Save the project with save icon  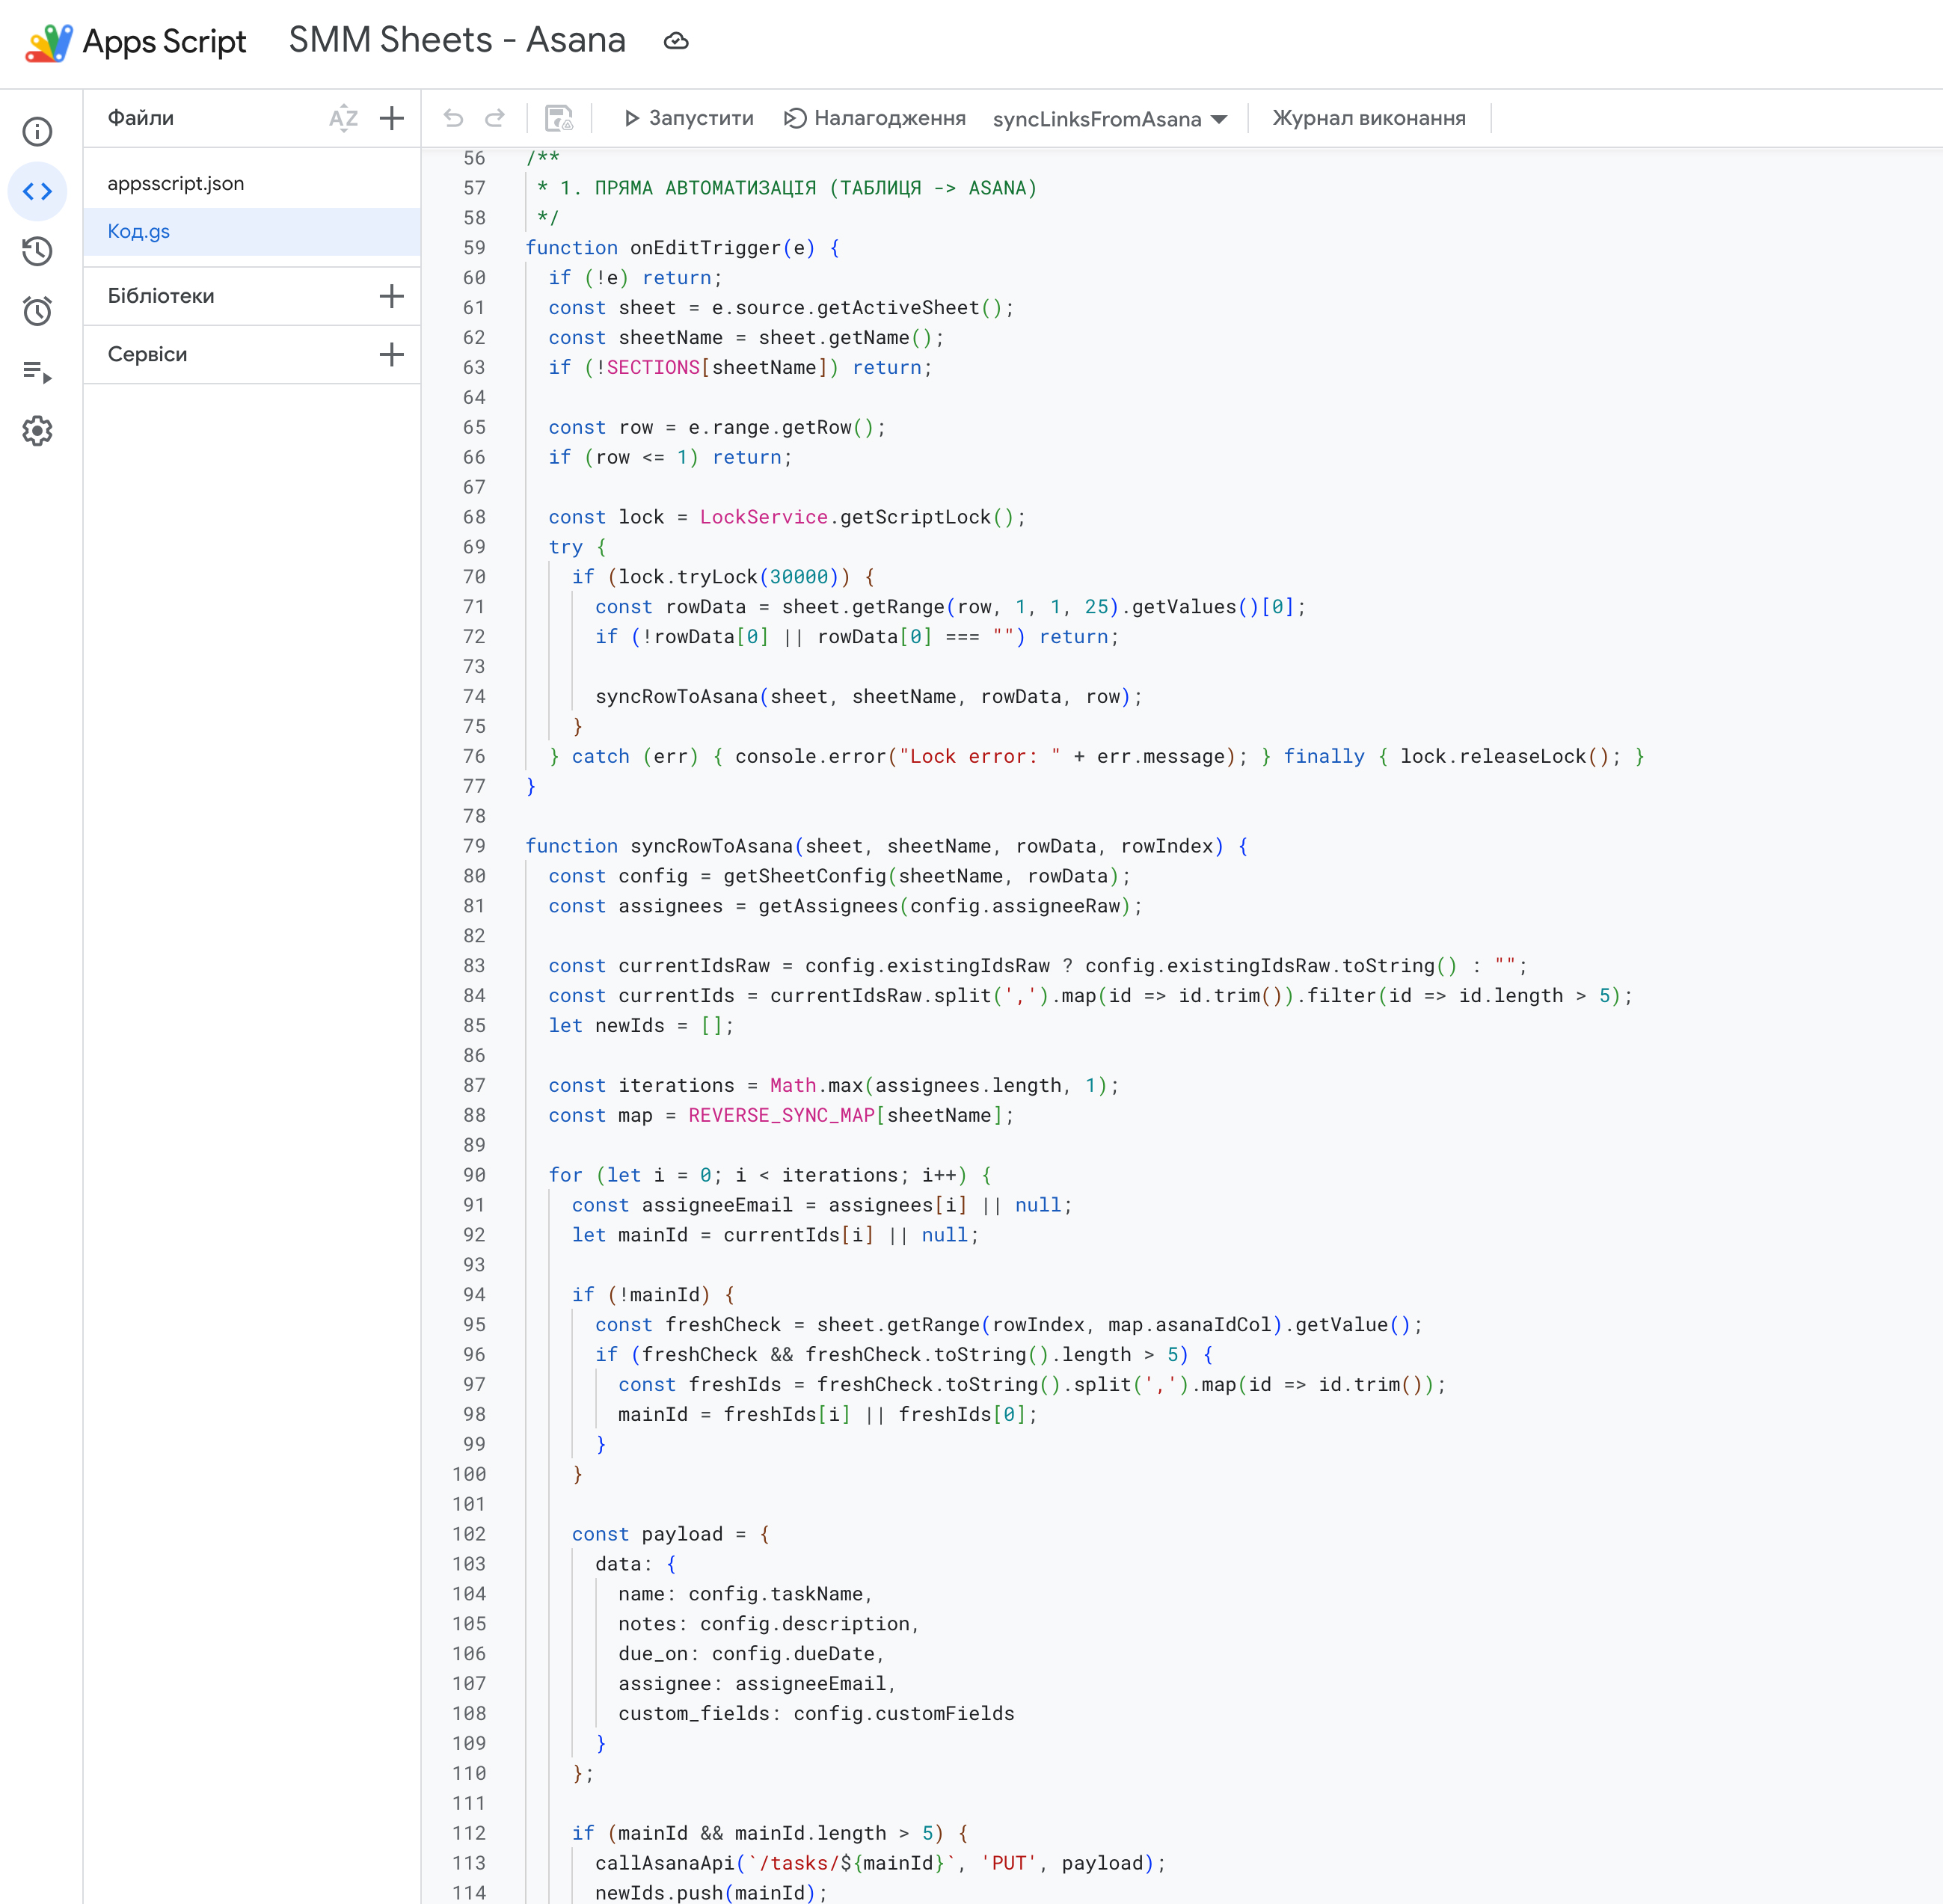(x=559, y=118)
